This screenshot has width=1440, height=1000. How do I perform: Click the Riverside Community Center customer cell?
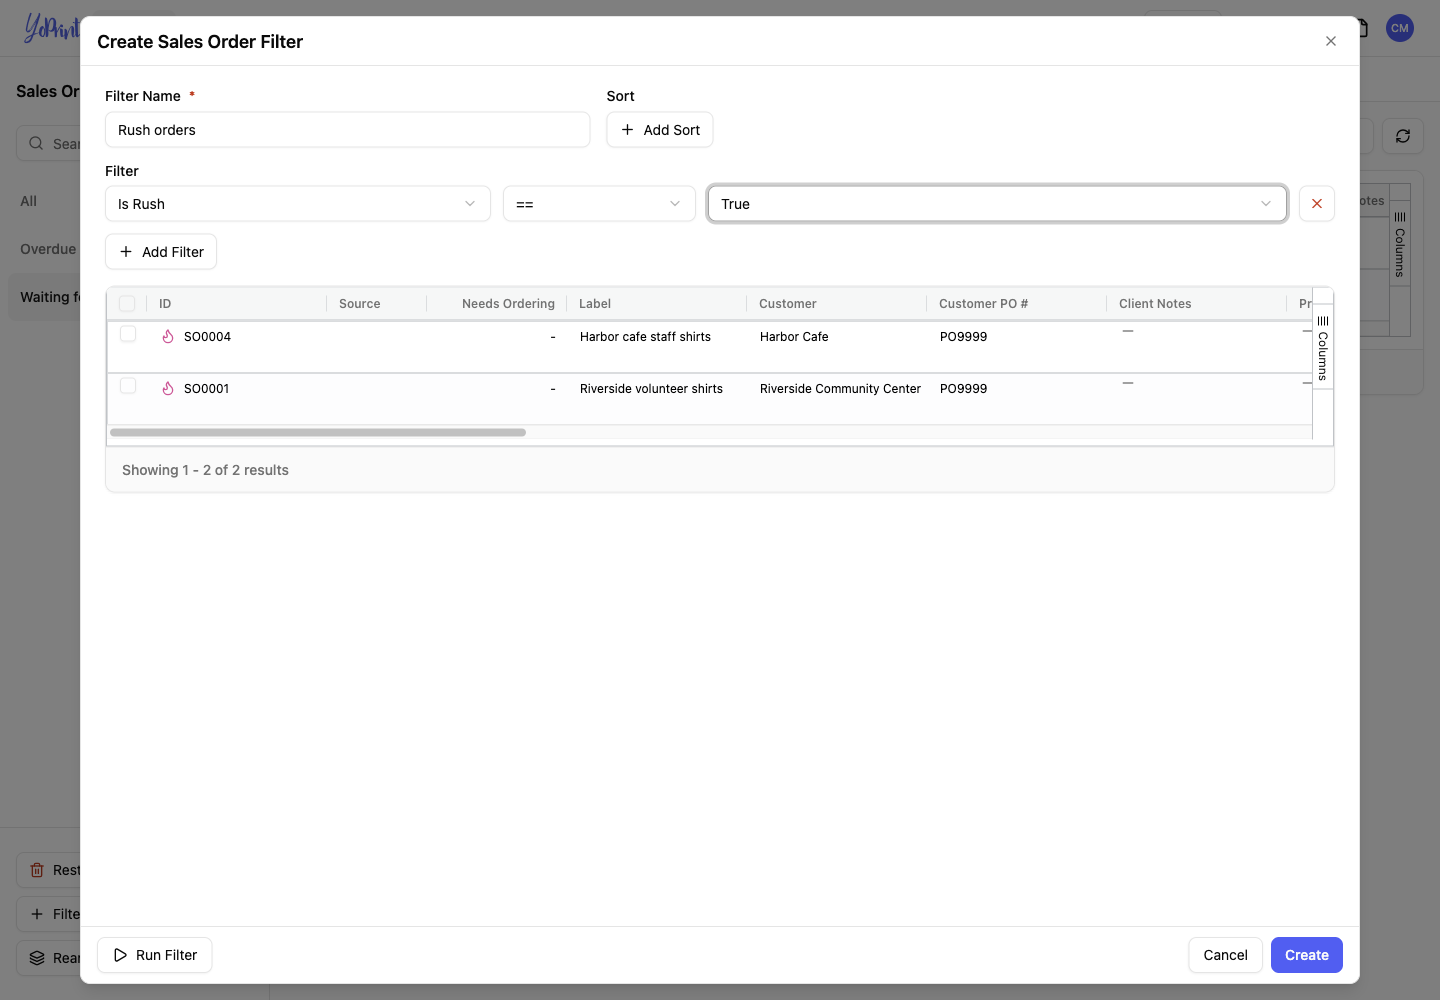[840, 389]
